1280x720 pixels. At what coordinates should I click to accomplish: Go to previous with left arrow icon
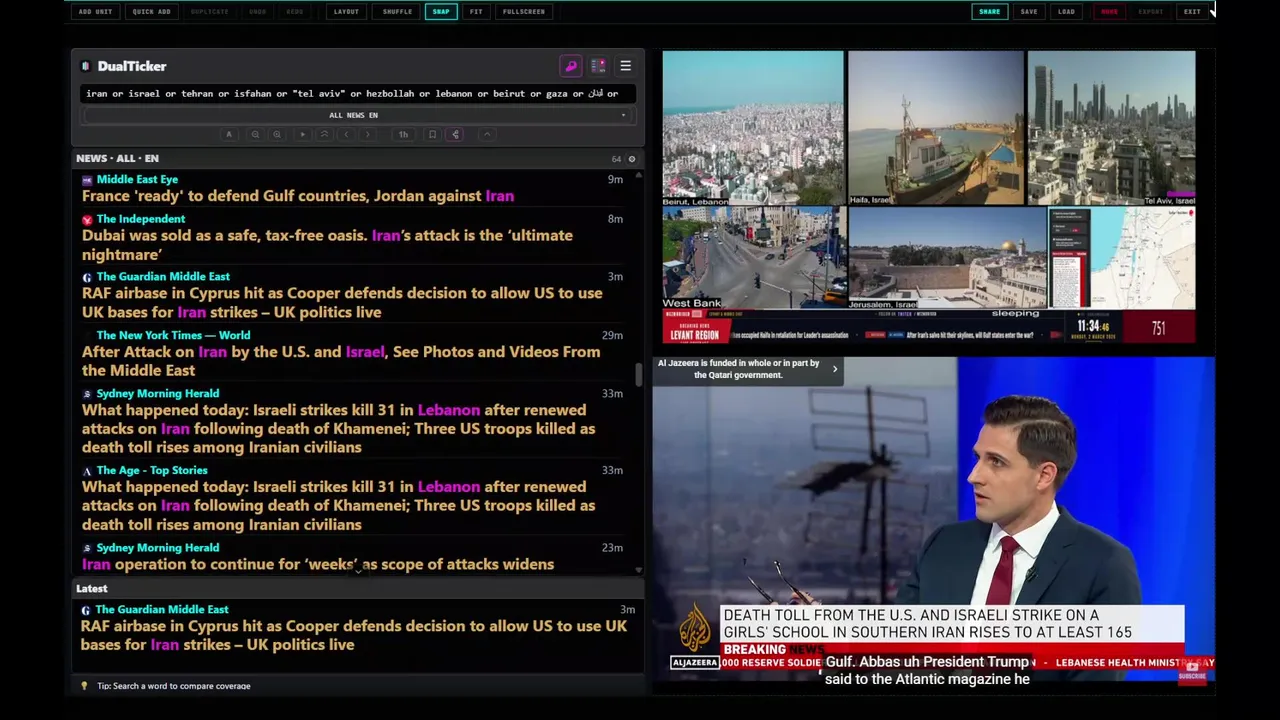coord(346,134)
